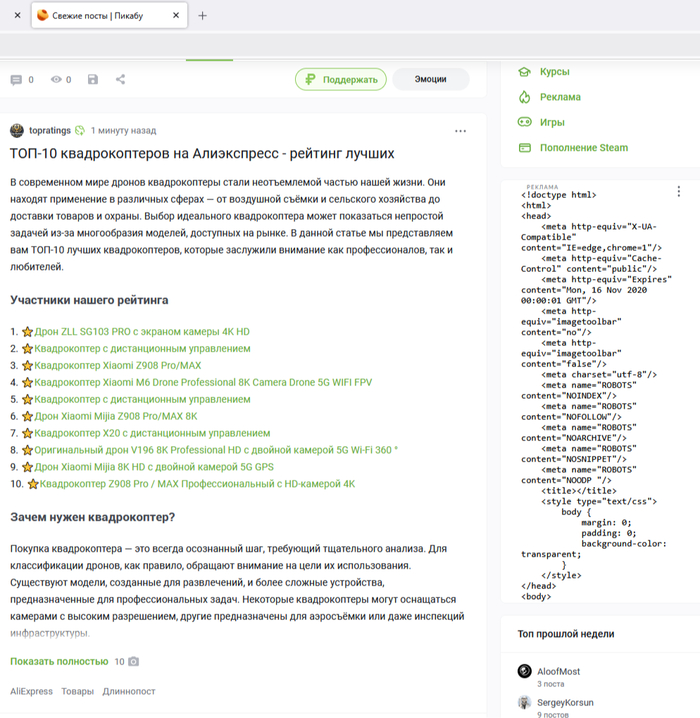
Task: Open the comments icon with count 0
Action: coord(16,80)
